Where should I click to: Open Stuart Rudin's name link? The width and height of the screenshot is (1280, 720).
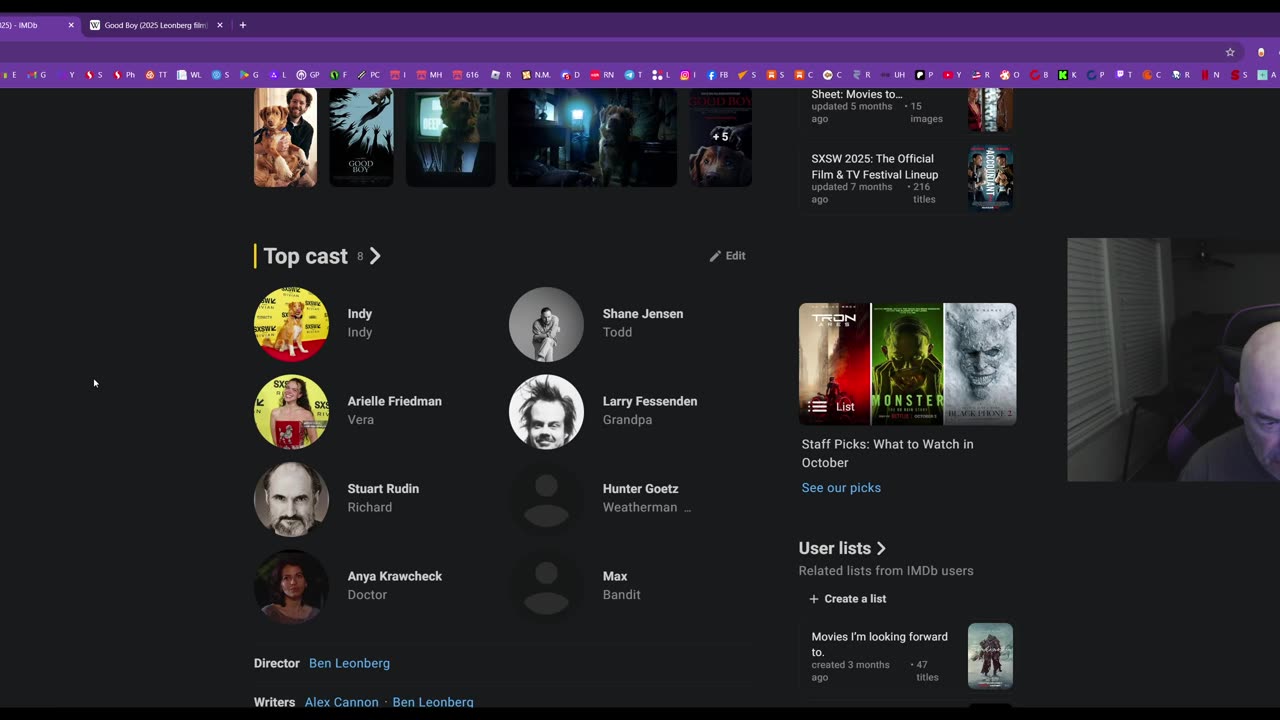point(383,489)
